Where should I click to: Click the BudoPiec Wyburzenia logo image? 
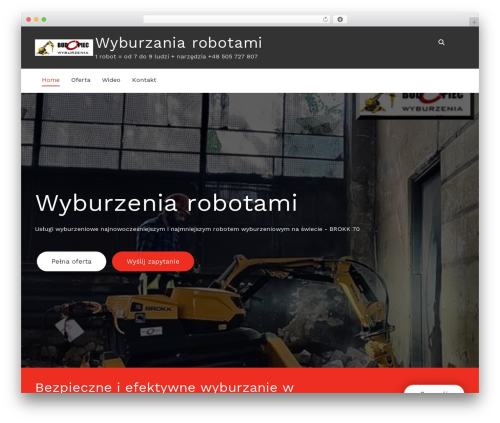(64, 47)
